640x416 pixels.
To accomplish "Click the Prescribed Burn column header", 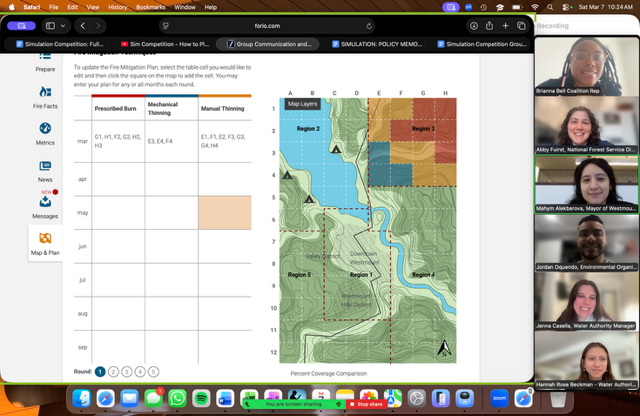I will click(116, 109).
